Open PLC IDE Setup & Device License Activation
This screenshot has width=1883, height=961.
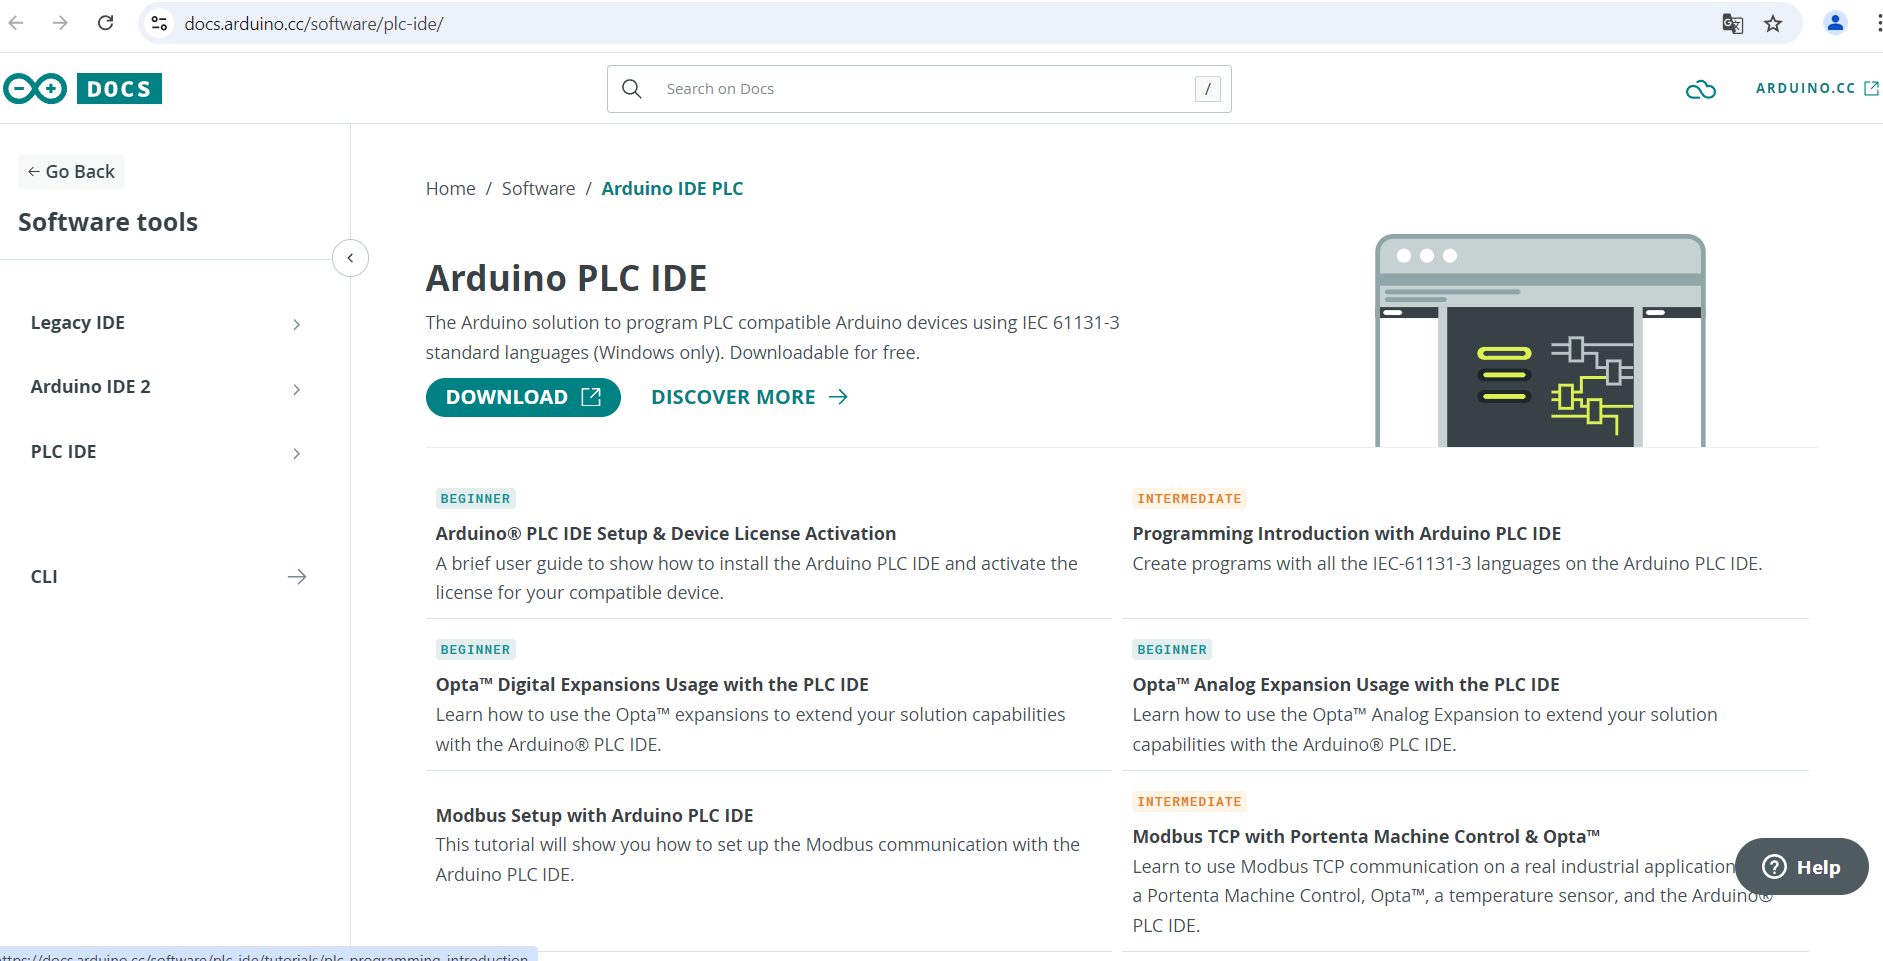pos(666,534)
